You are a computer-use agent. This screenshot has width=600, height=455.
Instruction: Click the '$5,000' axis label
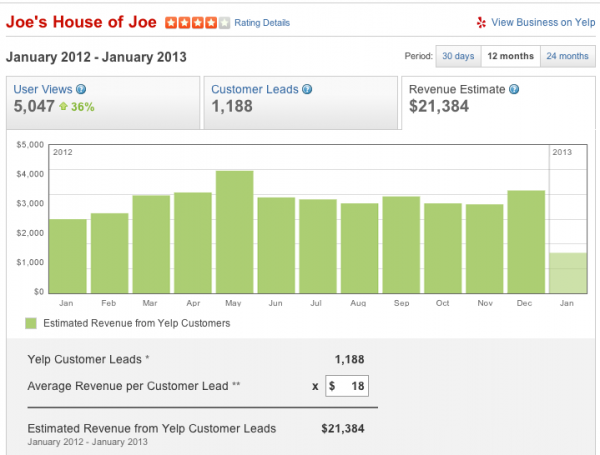30,145
